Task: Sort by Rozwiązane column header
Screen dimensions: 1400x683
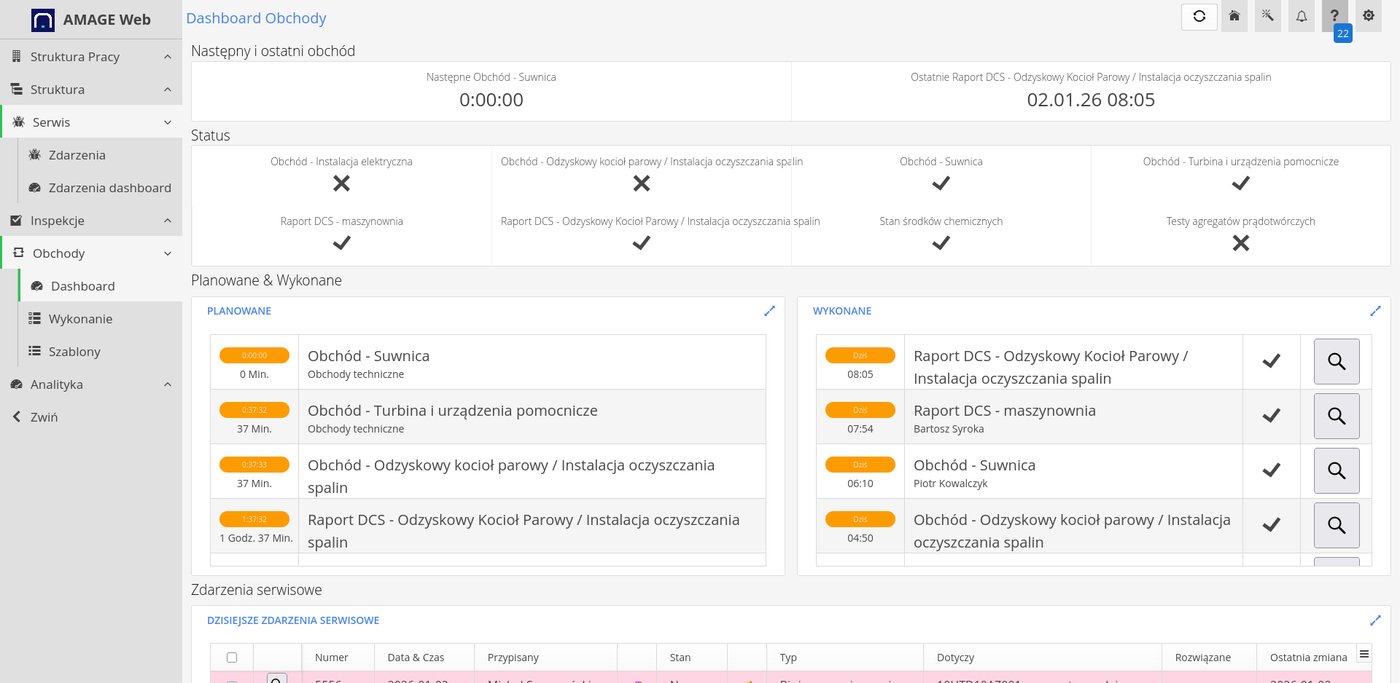Action: [1202, 657]
